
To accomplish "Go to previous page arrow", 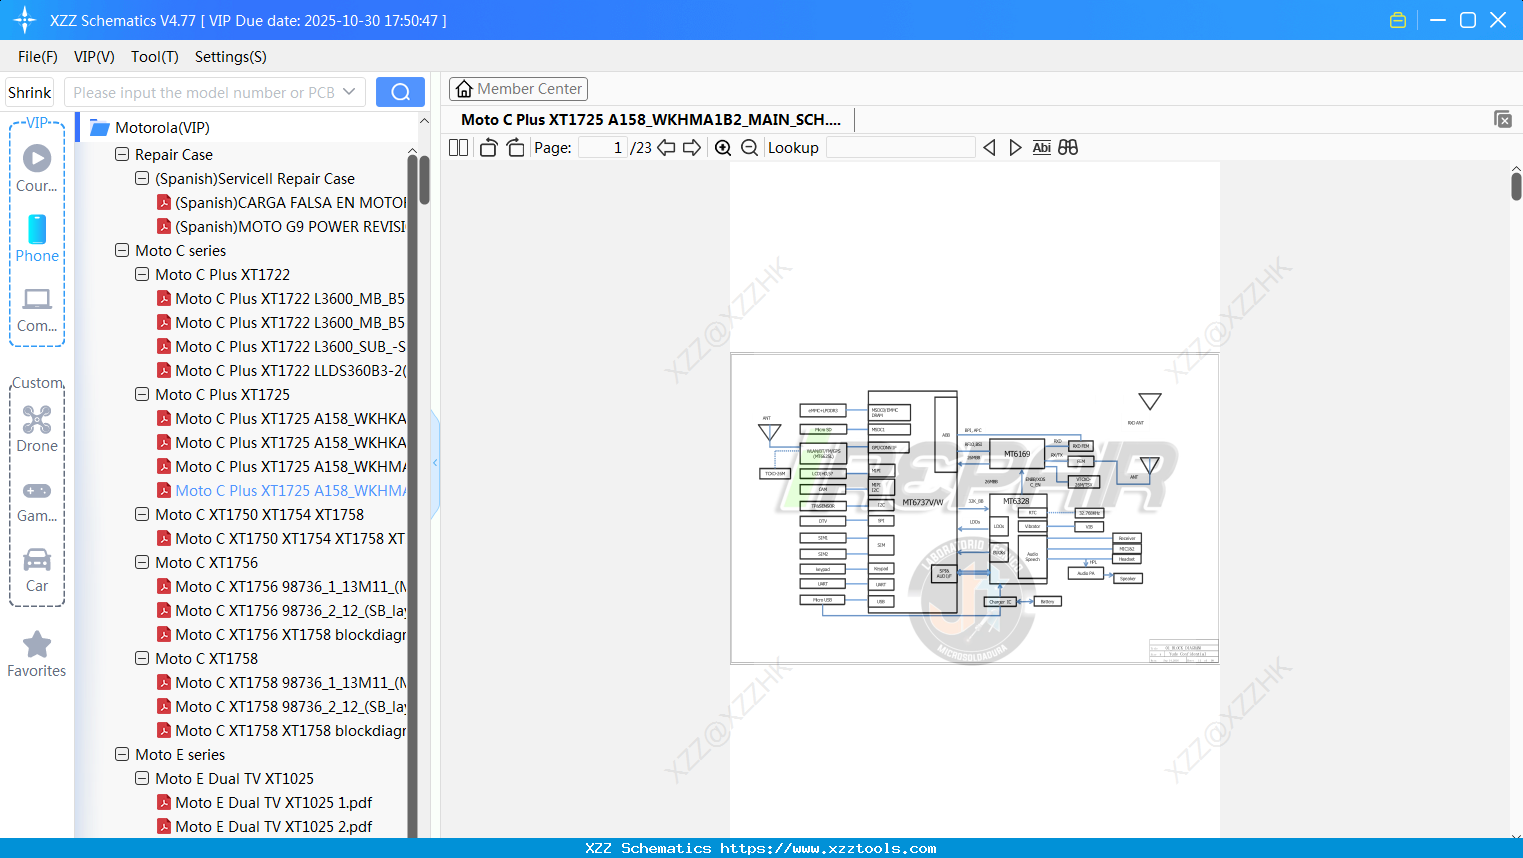I will (x=666, y=148).
